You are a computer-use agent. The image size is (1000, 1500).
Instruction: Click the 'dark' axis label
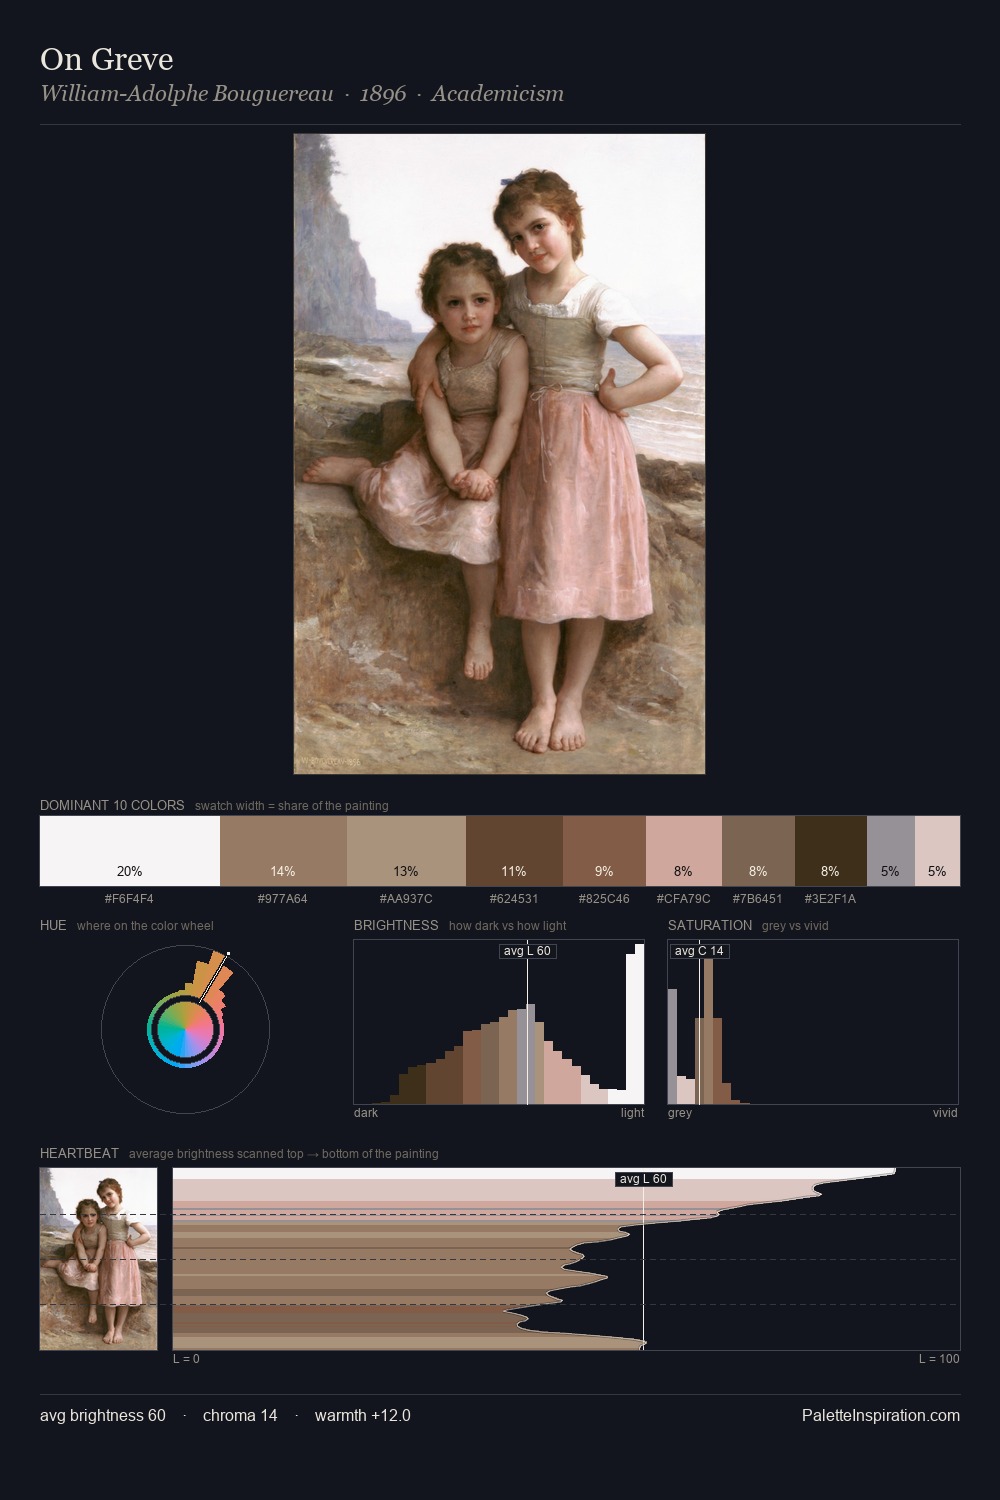click(366, 1113)
